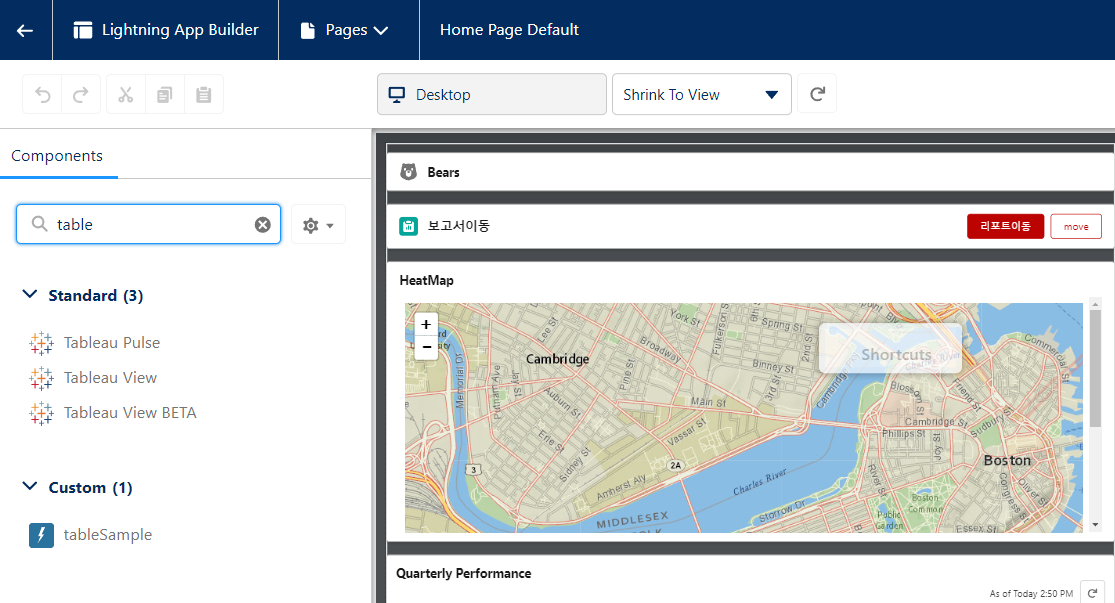Refresh the Quarterly Performance data

coord(1092,593)
